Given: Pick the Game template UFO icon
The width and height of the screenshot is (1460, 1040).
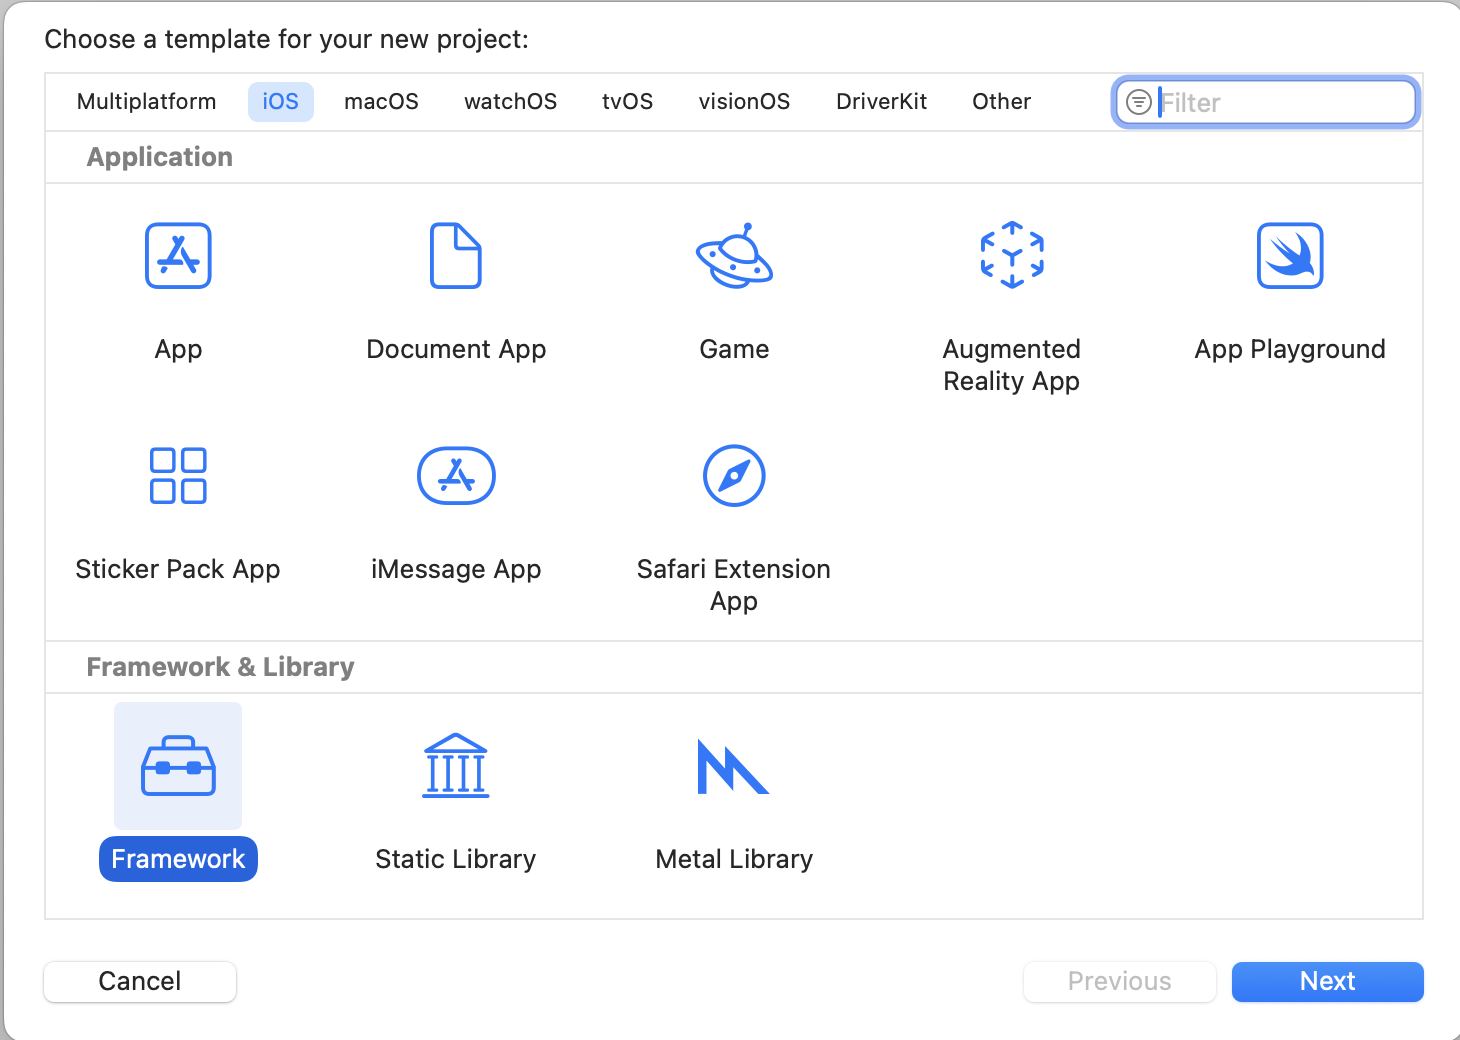Looking at the screenshot, I should click(734, 256).
